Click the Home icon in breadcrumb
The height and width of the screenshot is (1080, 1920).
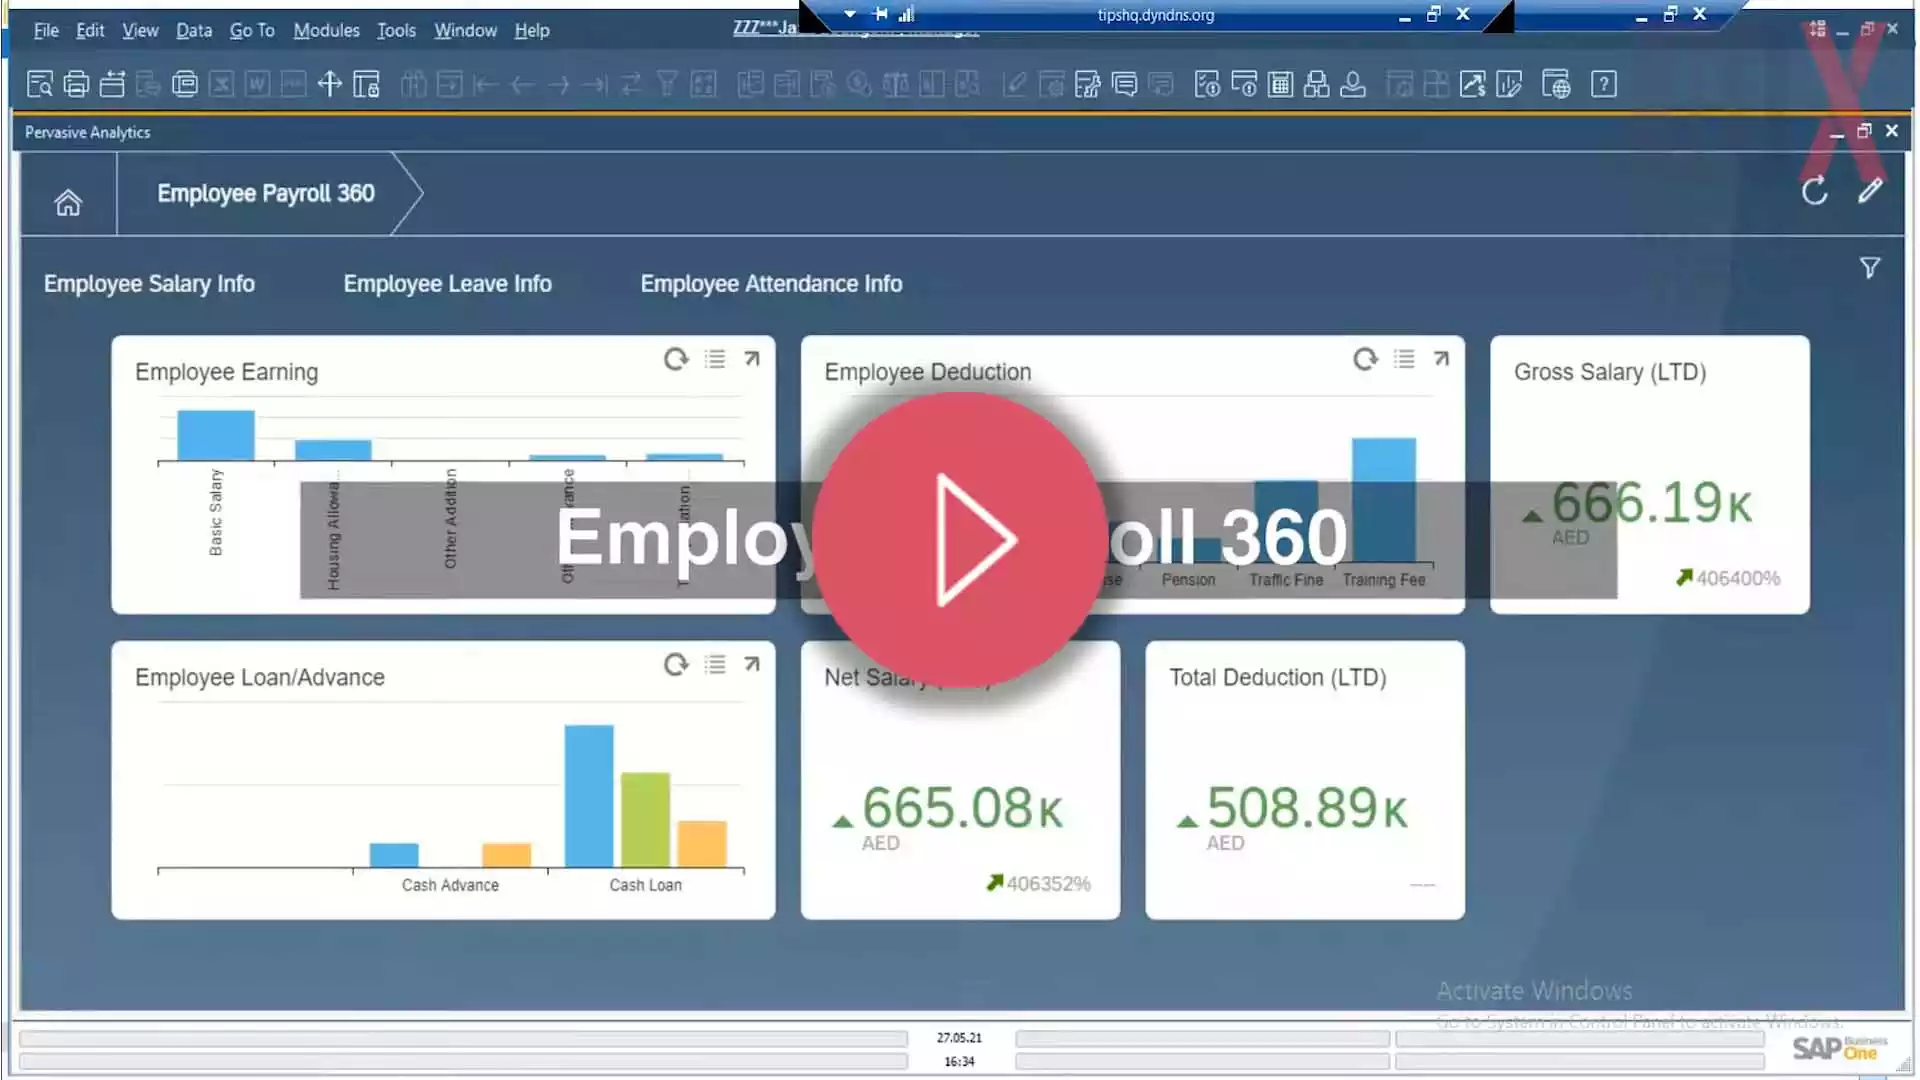coord(68,202)
